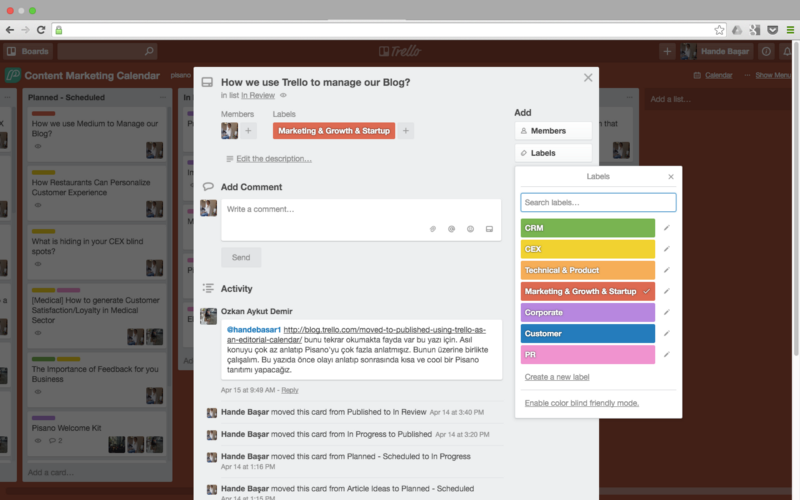Open the Calendar view link
This screenshot has height=500, width=800.
point(713,76)
